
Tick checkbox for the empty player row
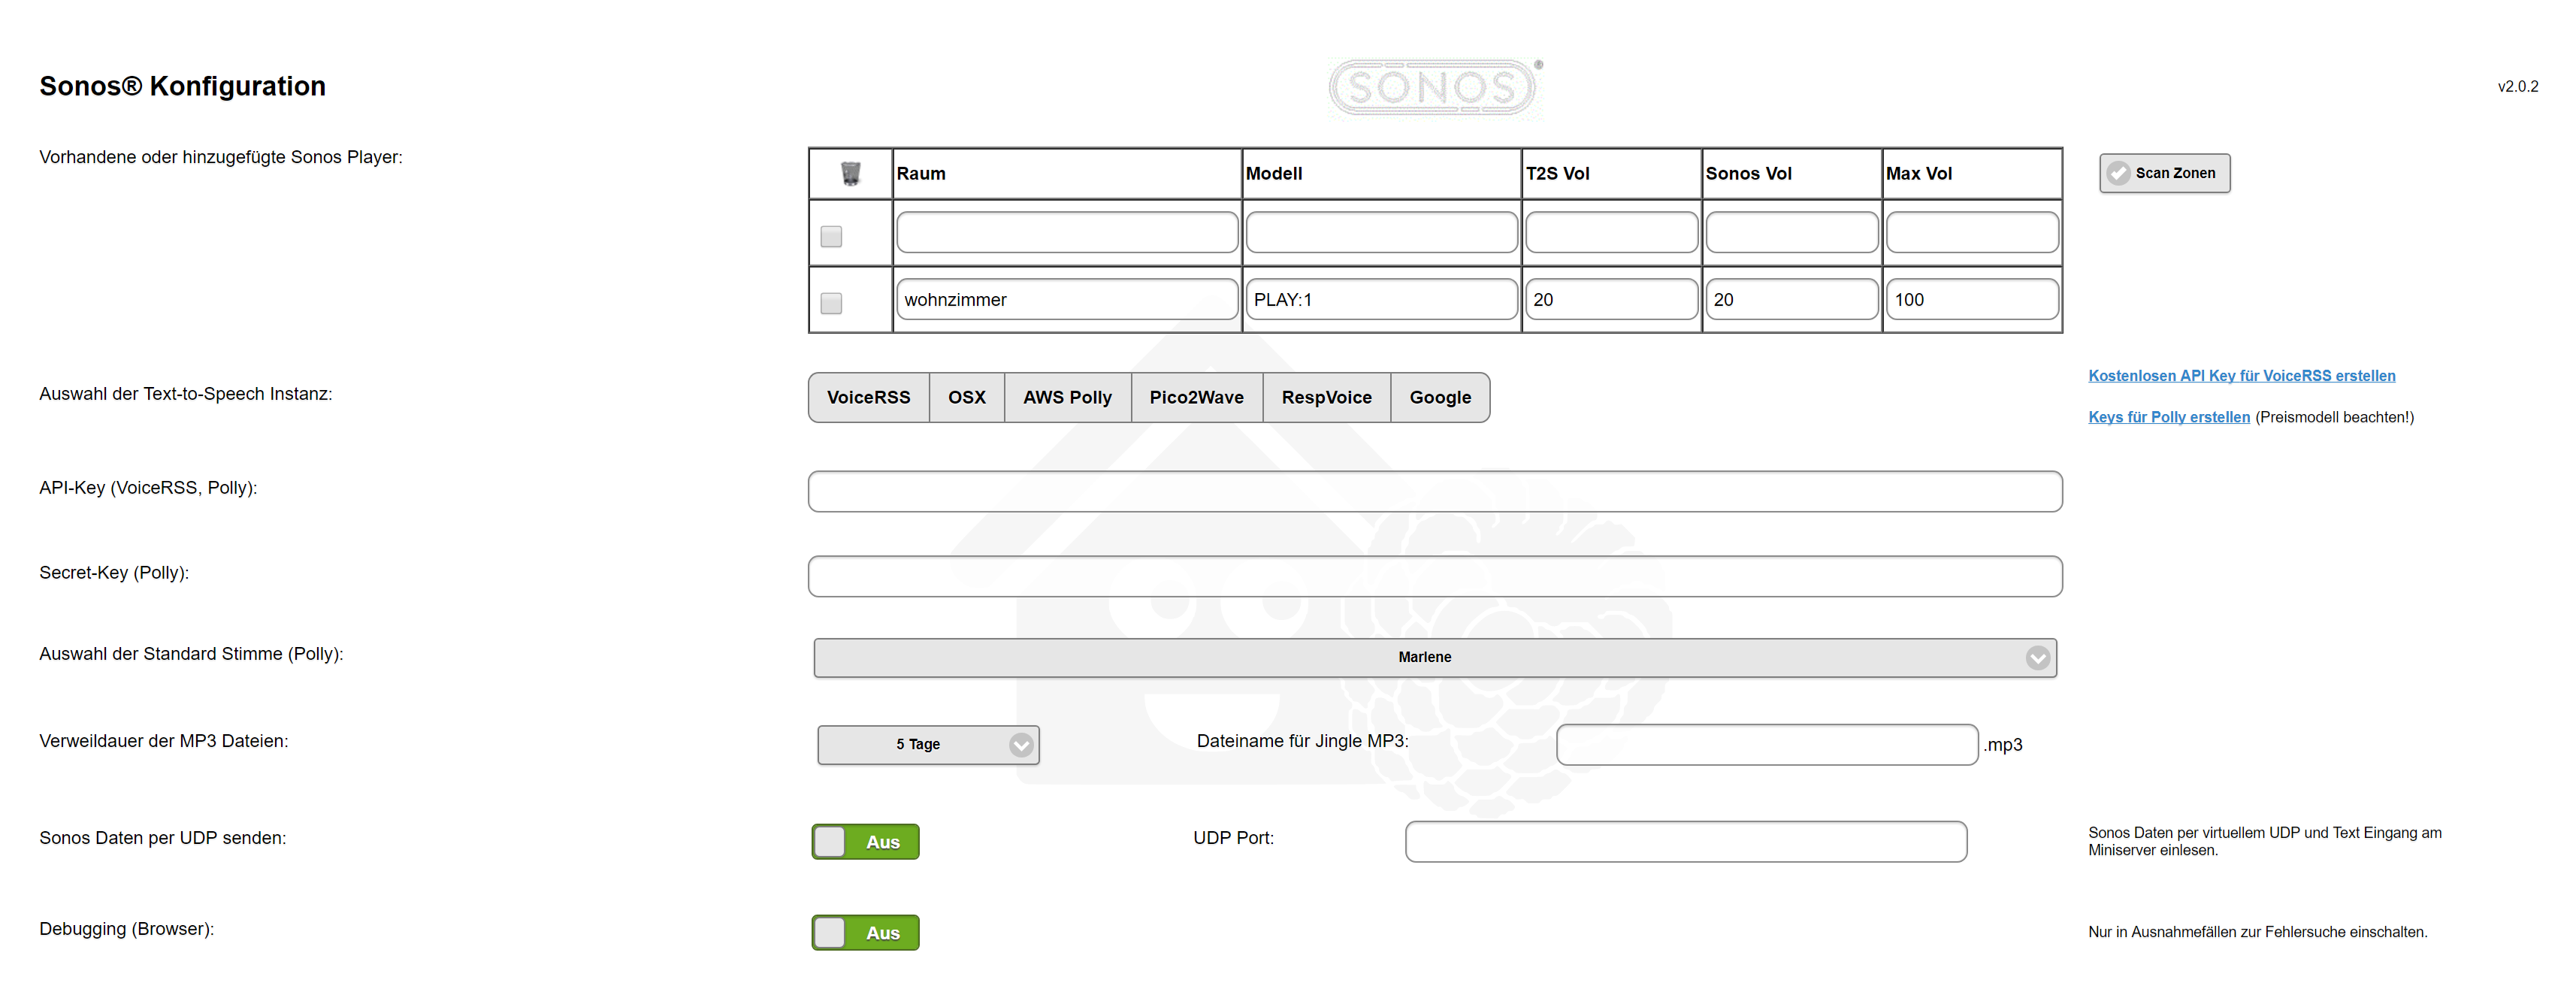(x=831, y=237)
